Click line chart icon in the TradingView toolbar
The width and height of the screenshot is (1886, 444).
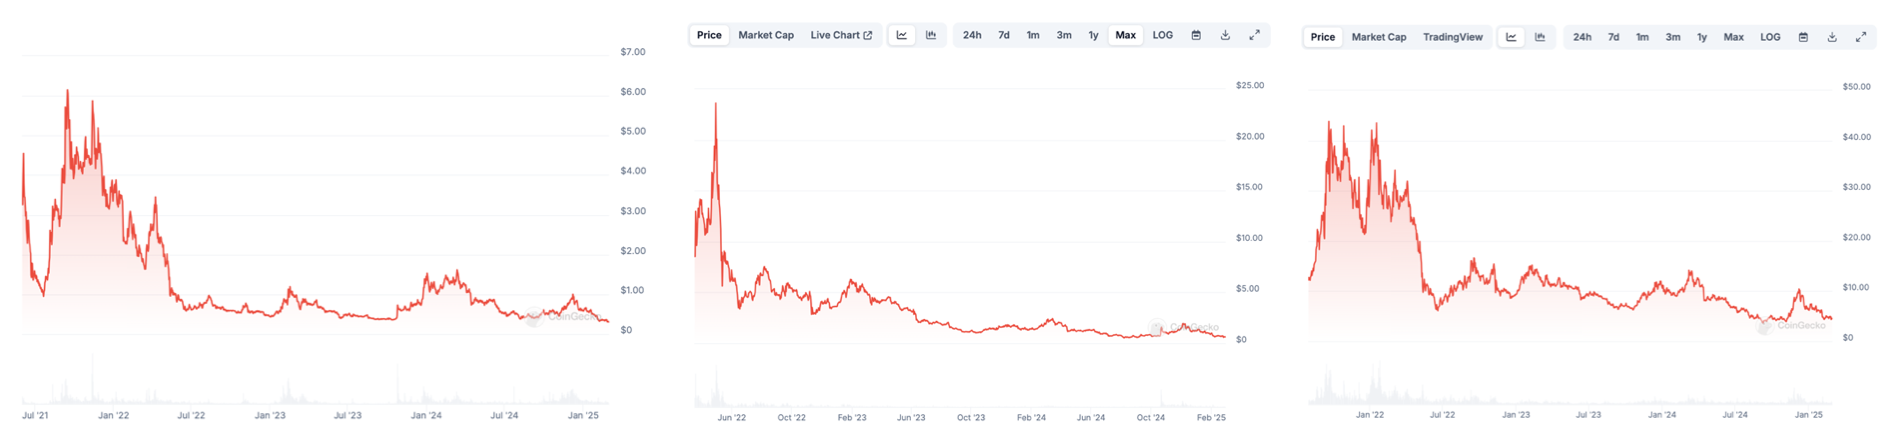pos(1511,37)
